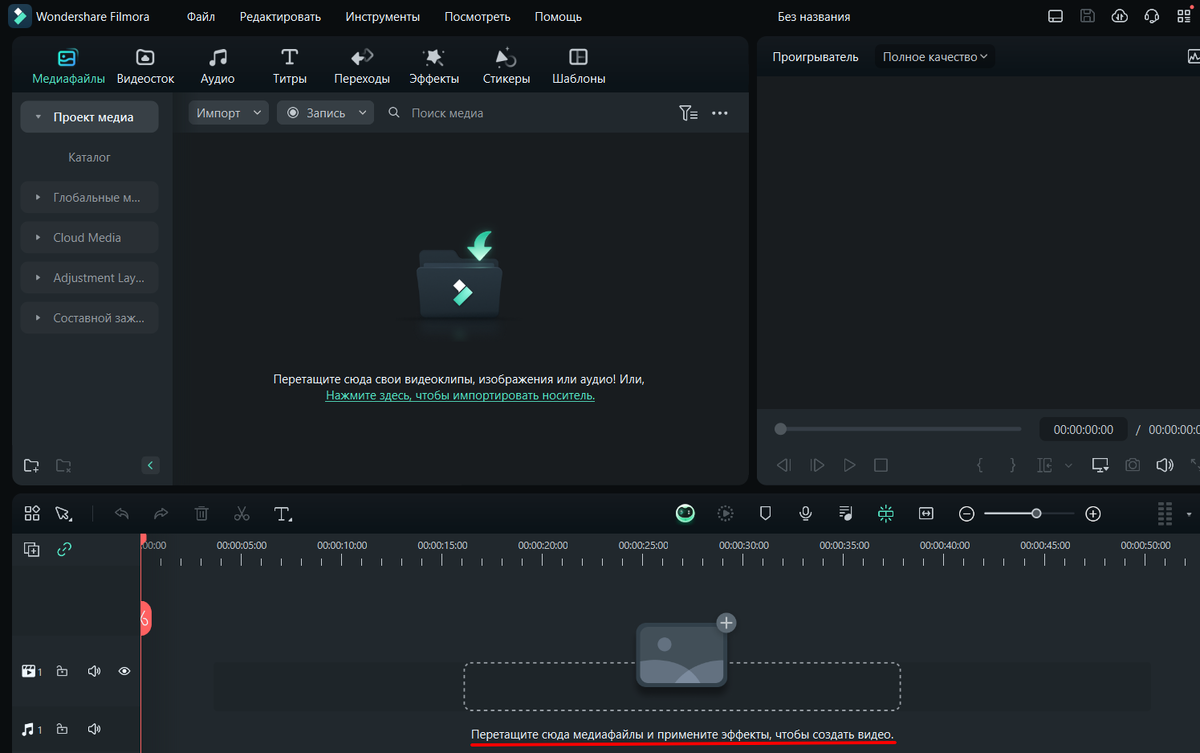Screen dimensions: 1200x753
Task: Click the cloud upload icon in title bar
Action: pos(1120,16)
